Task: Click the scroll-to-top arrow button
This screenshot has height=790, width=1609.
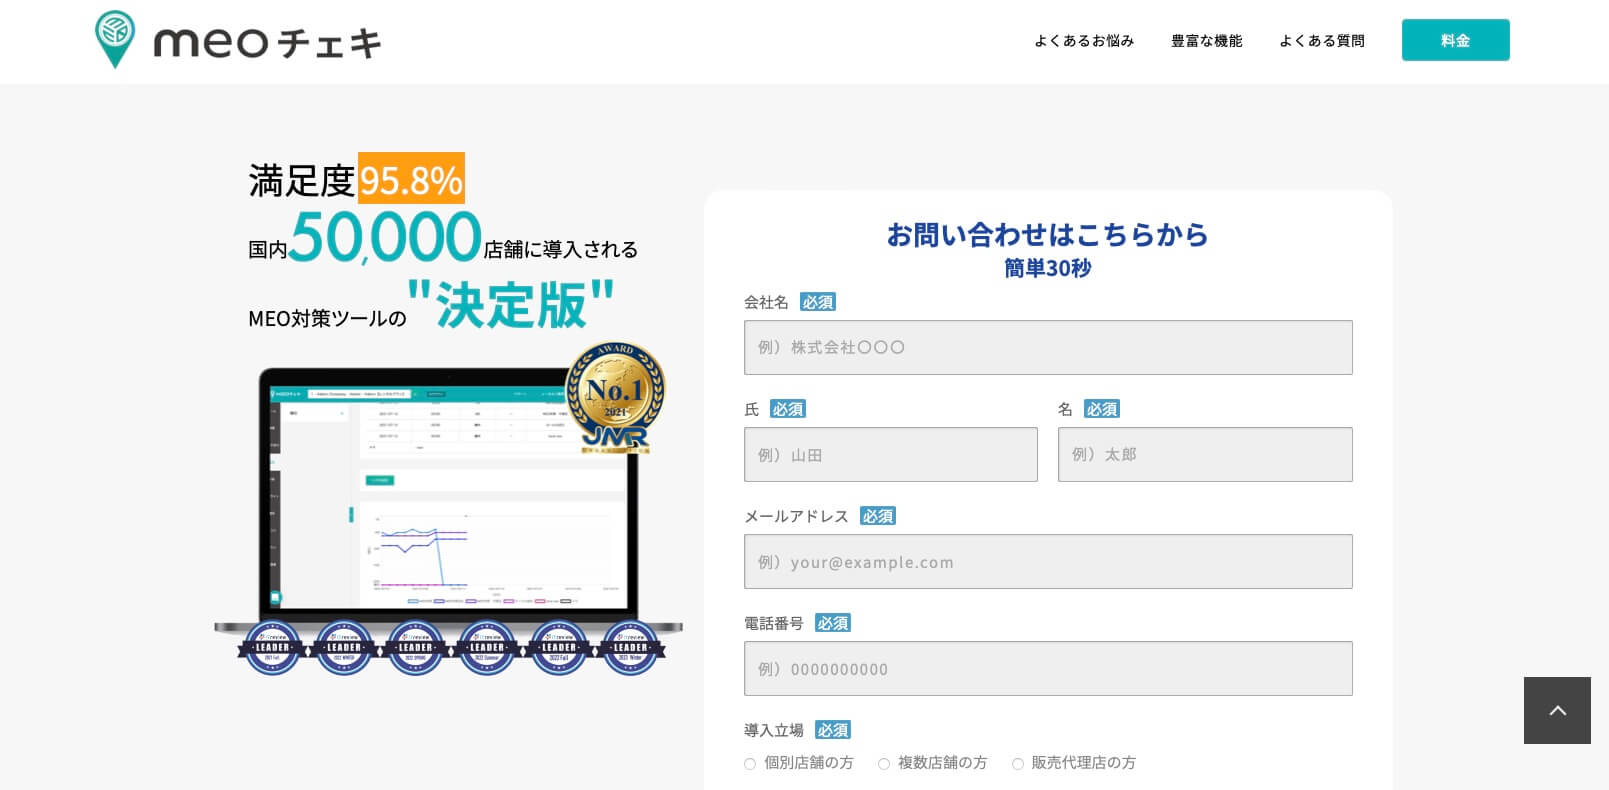Action: [1557, 710]
